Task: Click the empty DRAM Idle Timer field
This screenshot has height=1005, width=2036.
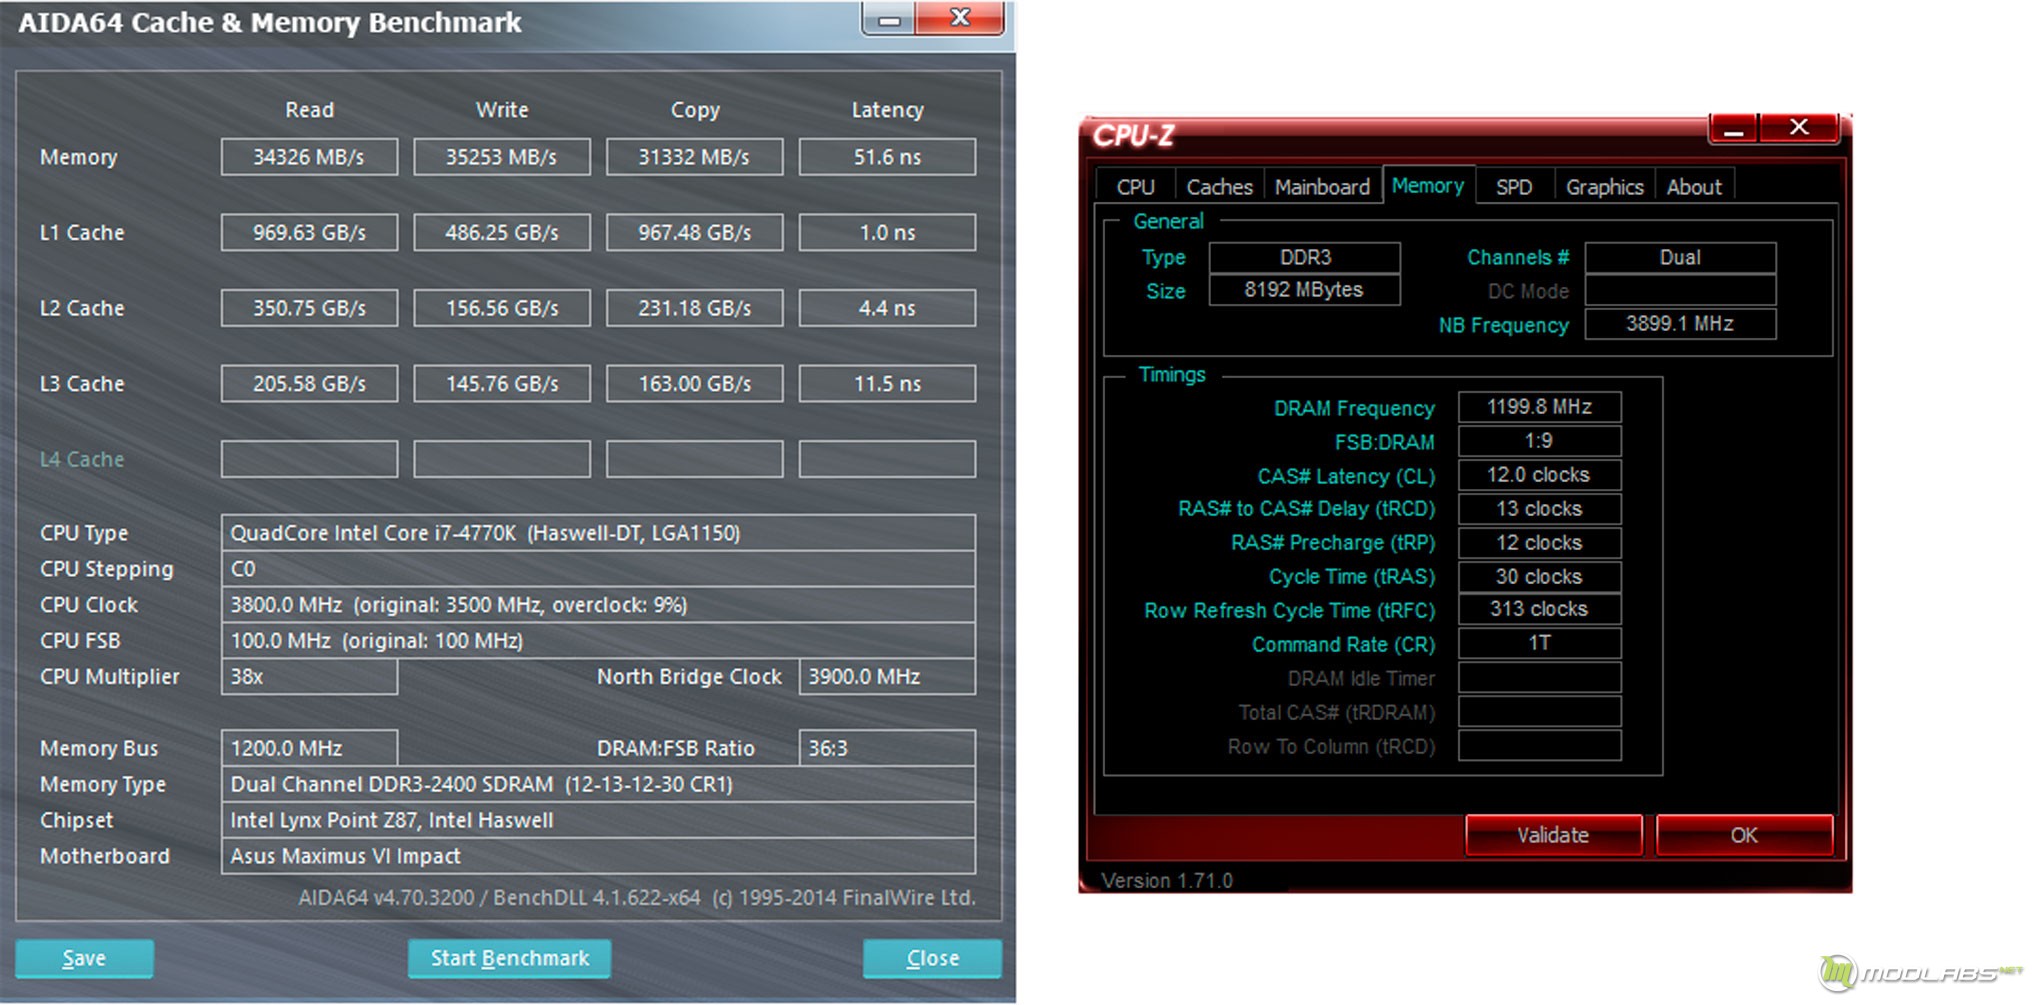Action: tap(1539, 677)
